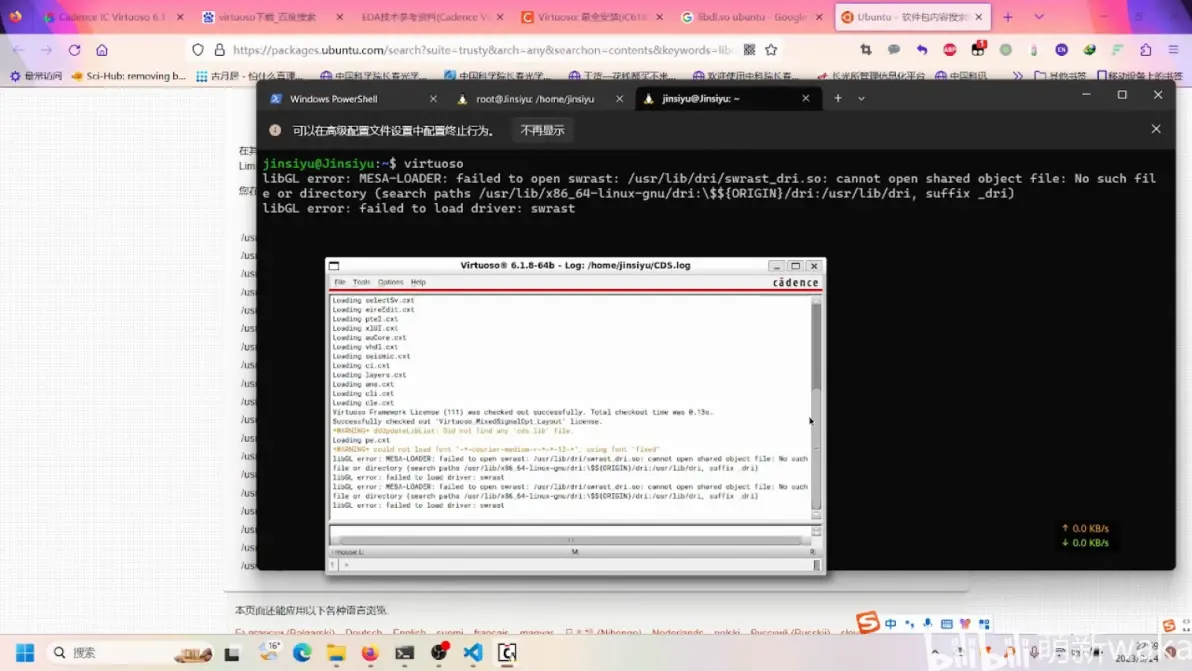Close the root@Jinsiyu terminal tab
This screenshot has height=671, width=1192.
pos(620,99)
